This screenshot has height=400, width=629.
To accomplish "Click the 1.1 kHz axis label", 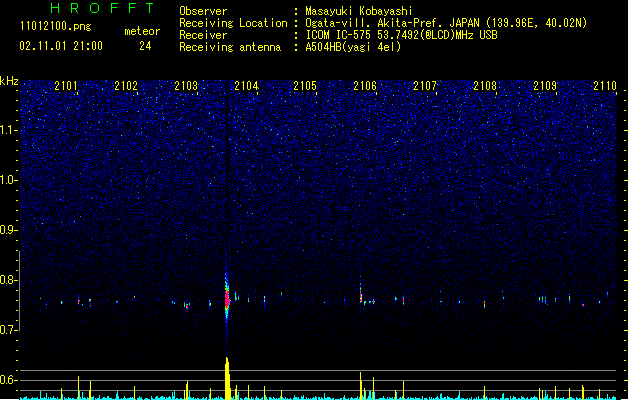I will [x=9, y=130].
